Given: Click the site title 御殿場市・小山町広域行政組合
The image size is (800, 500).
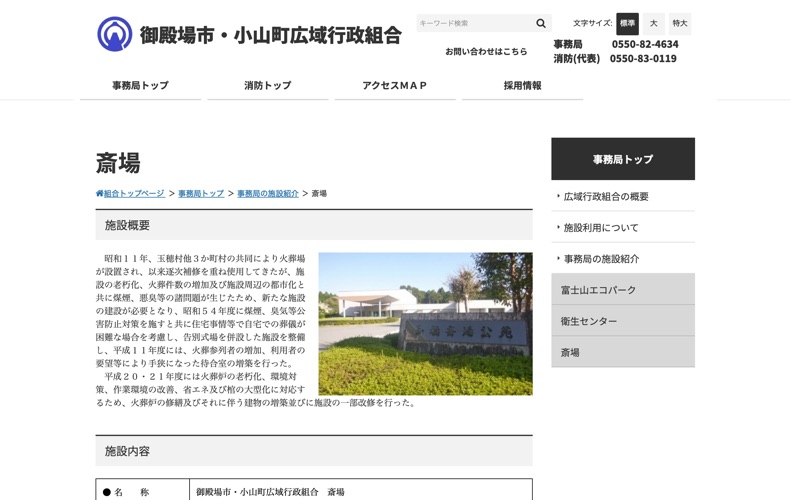Looking at the screenshot, I should click(271, 35).
